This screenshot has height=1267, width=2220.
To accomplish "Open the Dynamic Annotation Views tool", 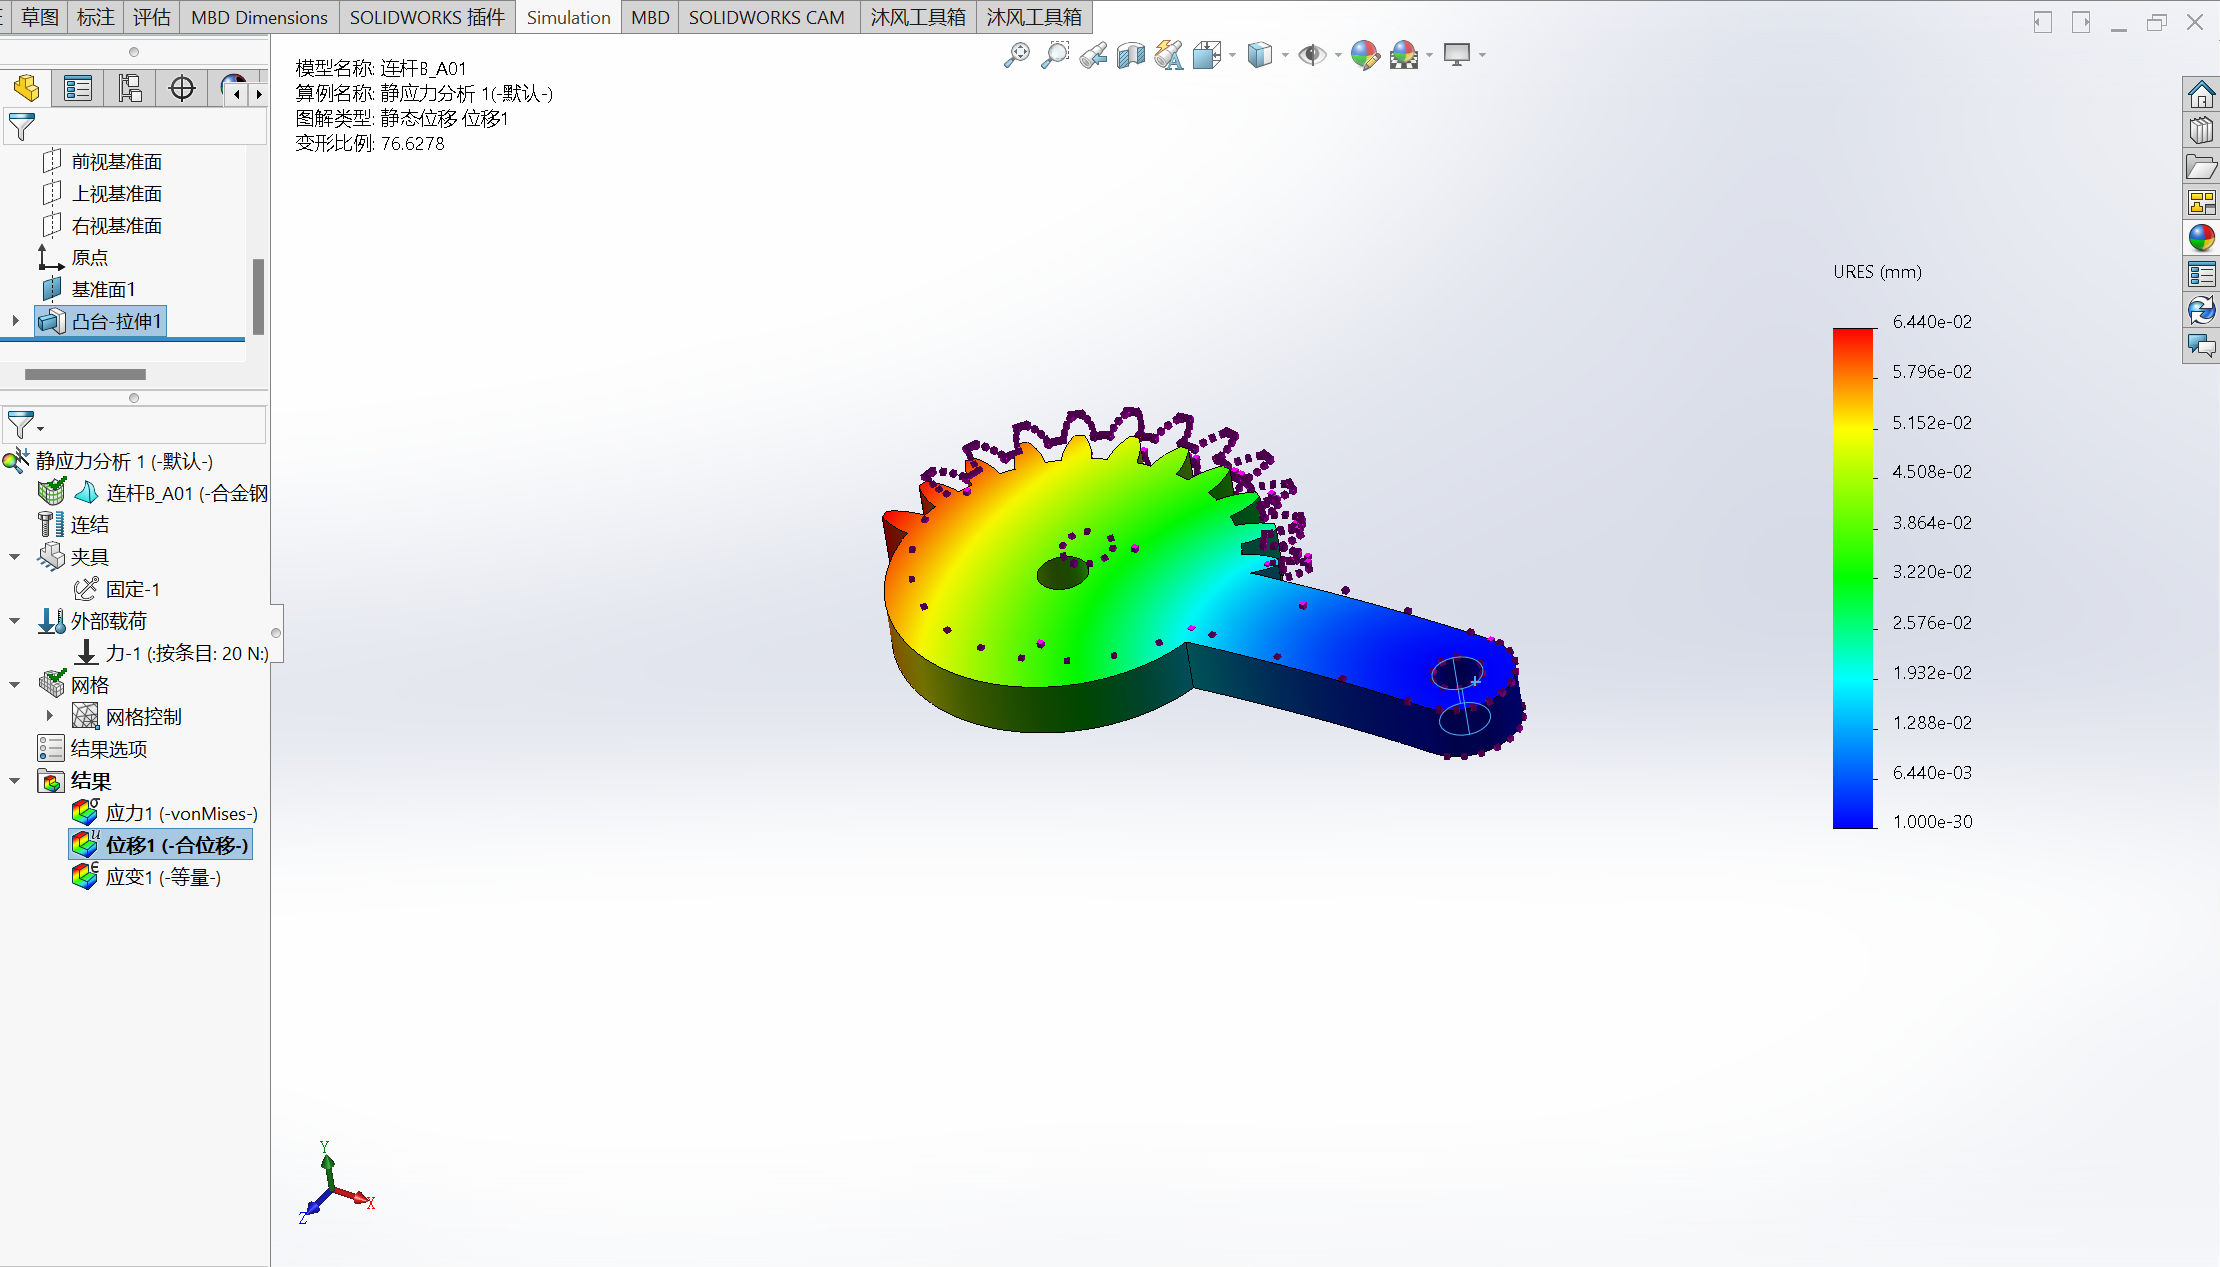I will pyautogui.click(x=1168, y=55).
